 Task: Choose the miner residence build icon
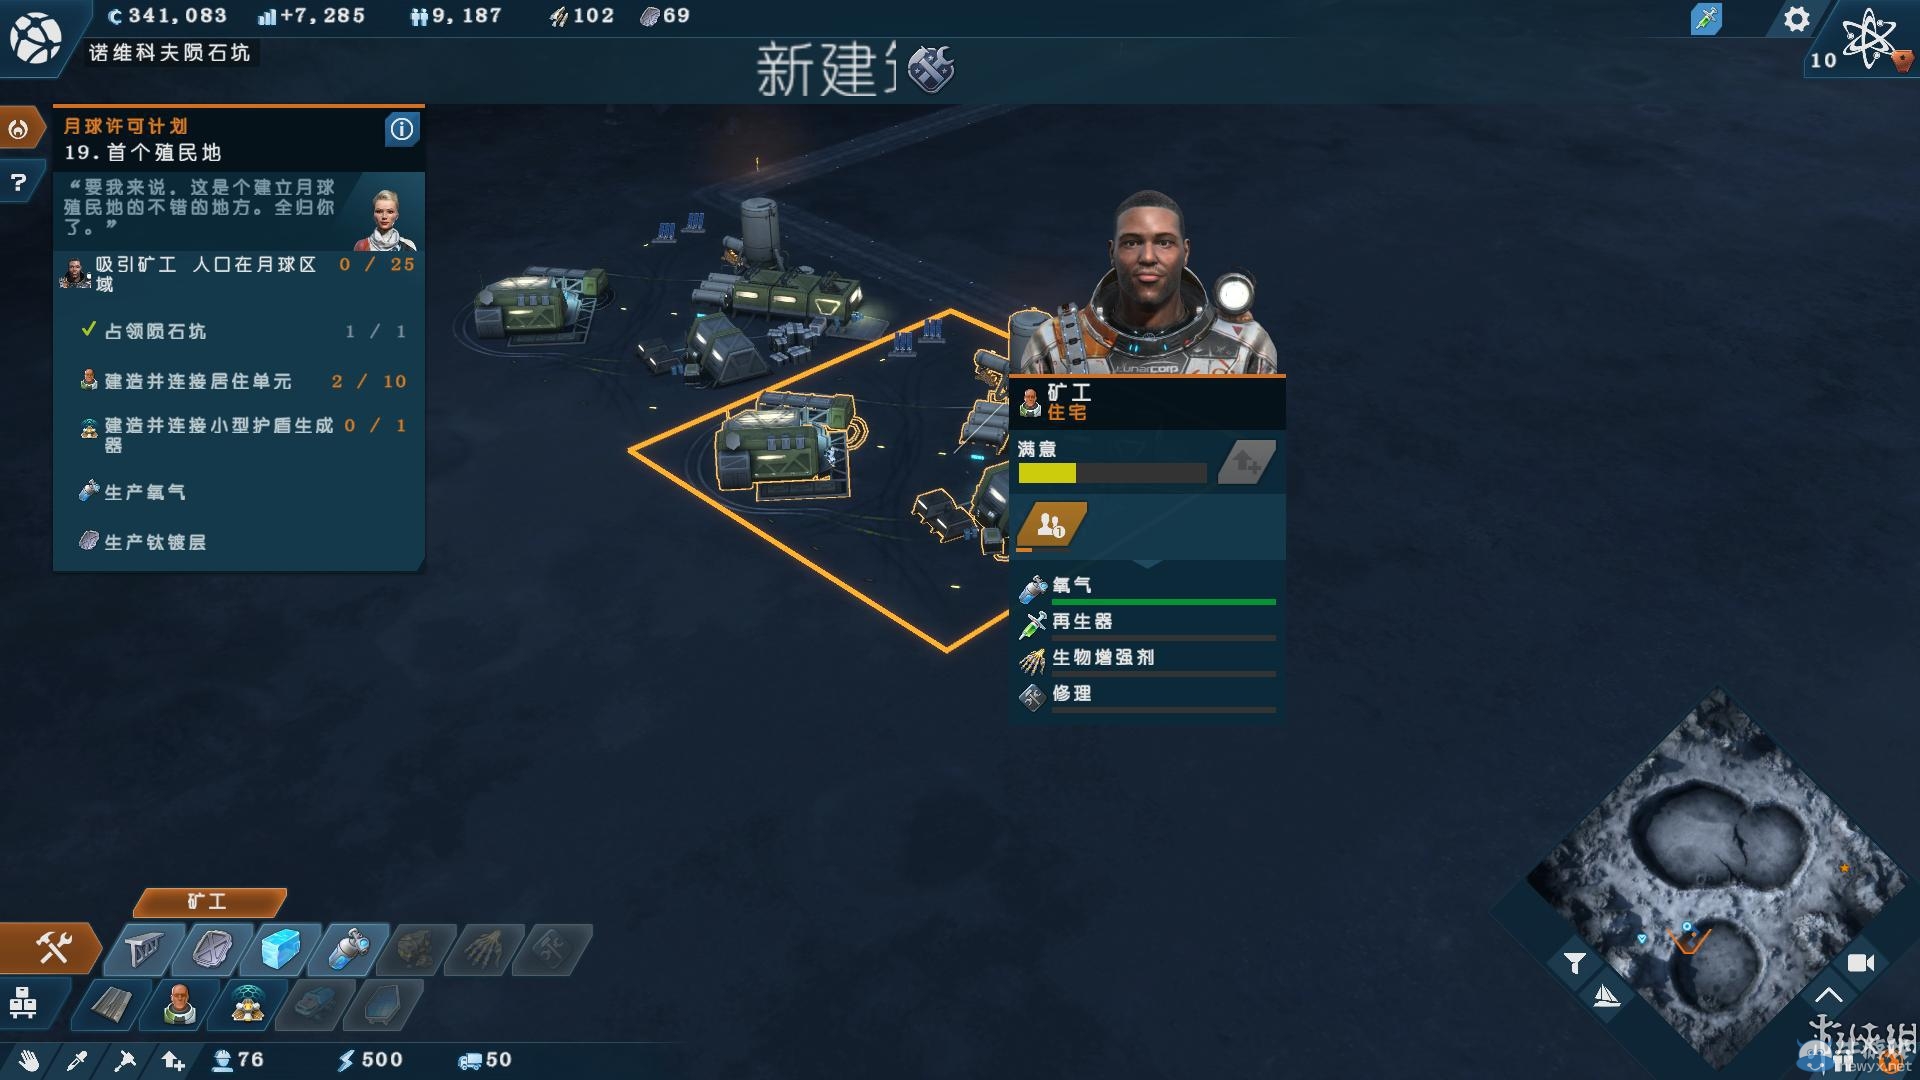coord(180,1003)
